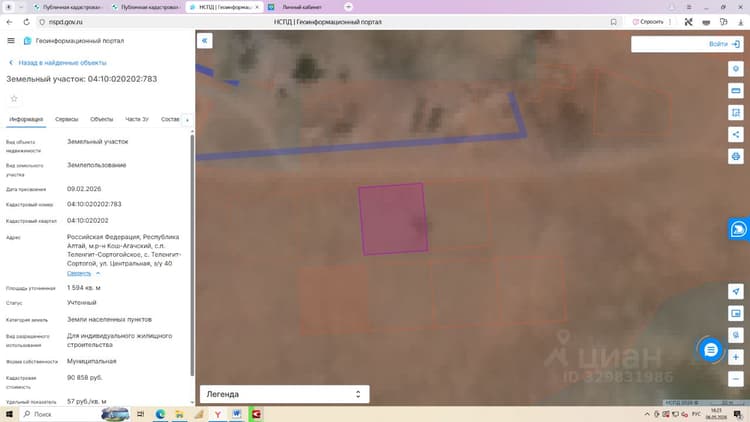Viewport: 750px width, 422px height.
Task: Click the area value 1 594 кв. м
Action: [84, 288]
